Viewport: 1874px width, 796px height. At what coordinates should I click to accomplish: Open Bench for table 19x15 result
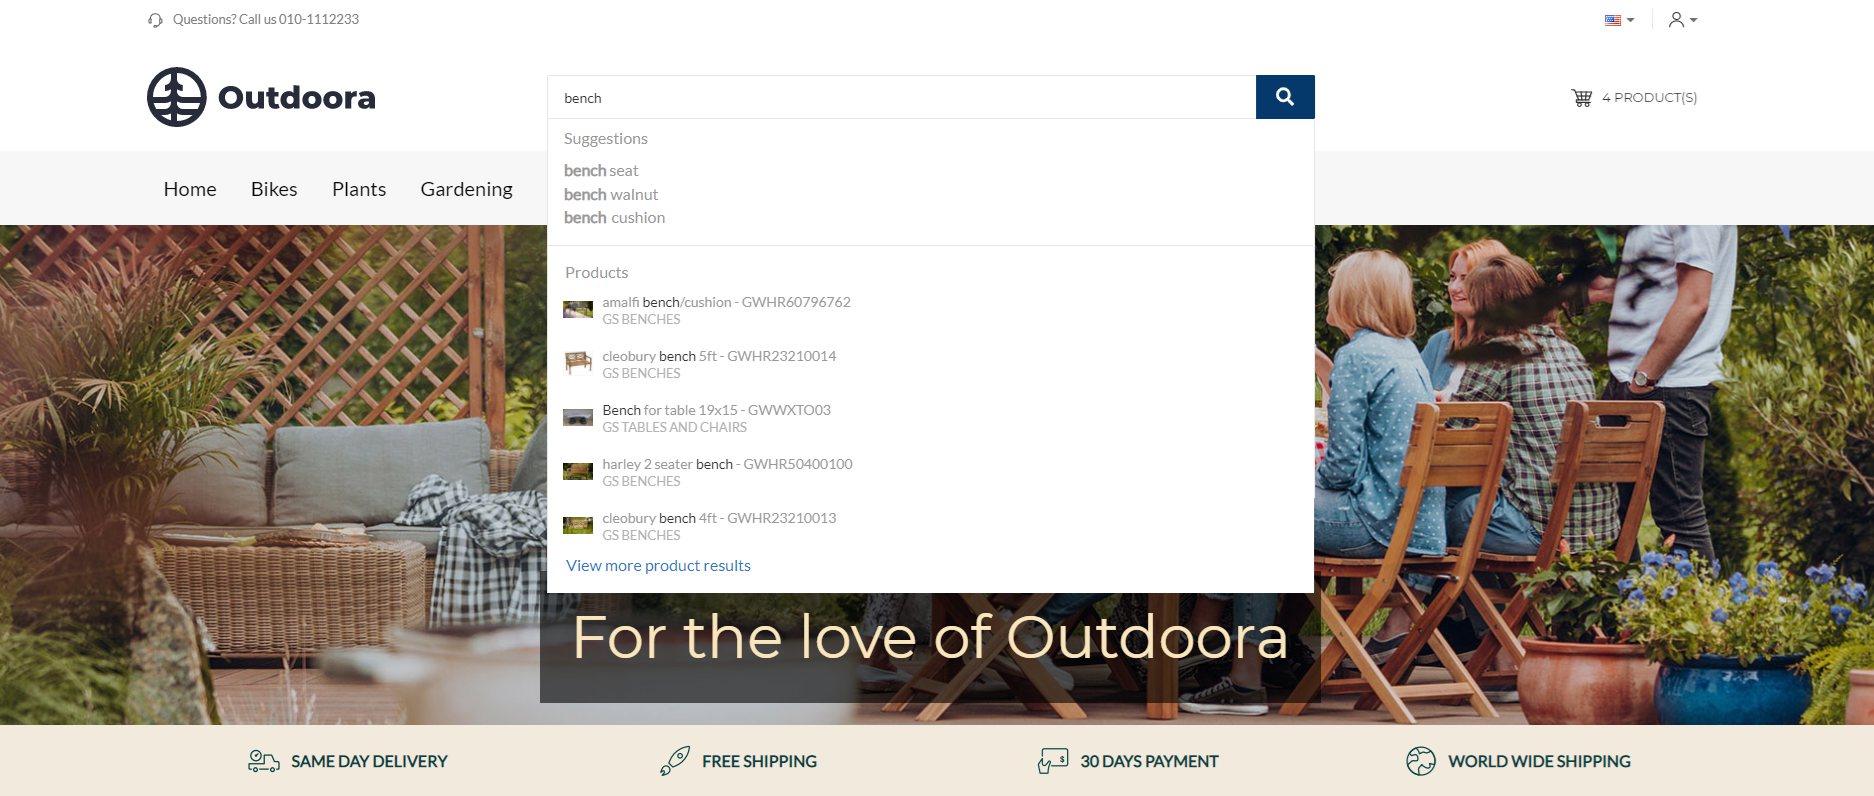[716, 410]
